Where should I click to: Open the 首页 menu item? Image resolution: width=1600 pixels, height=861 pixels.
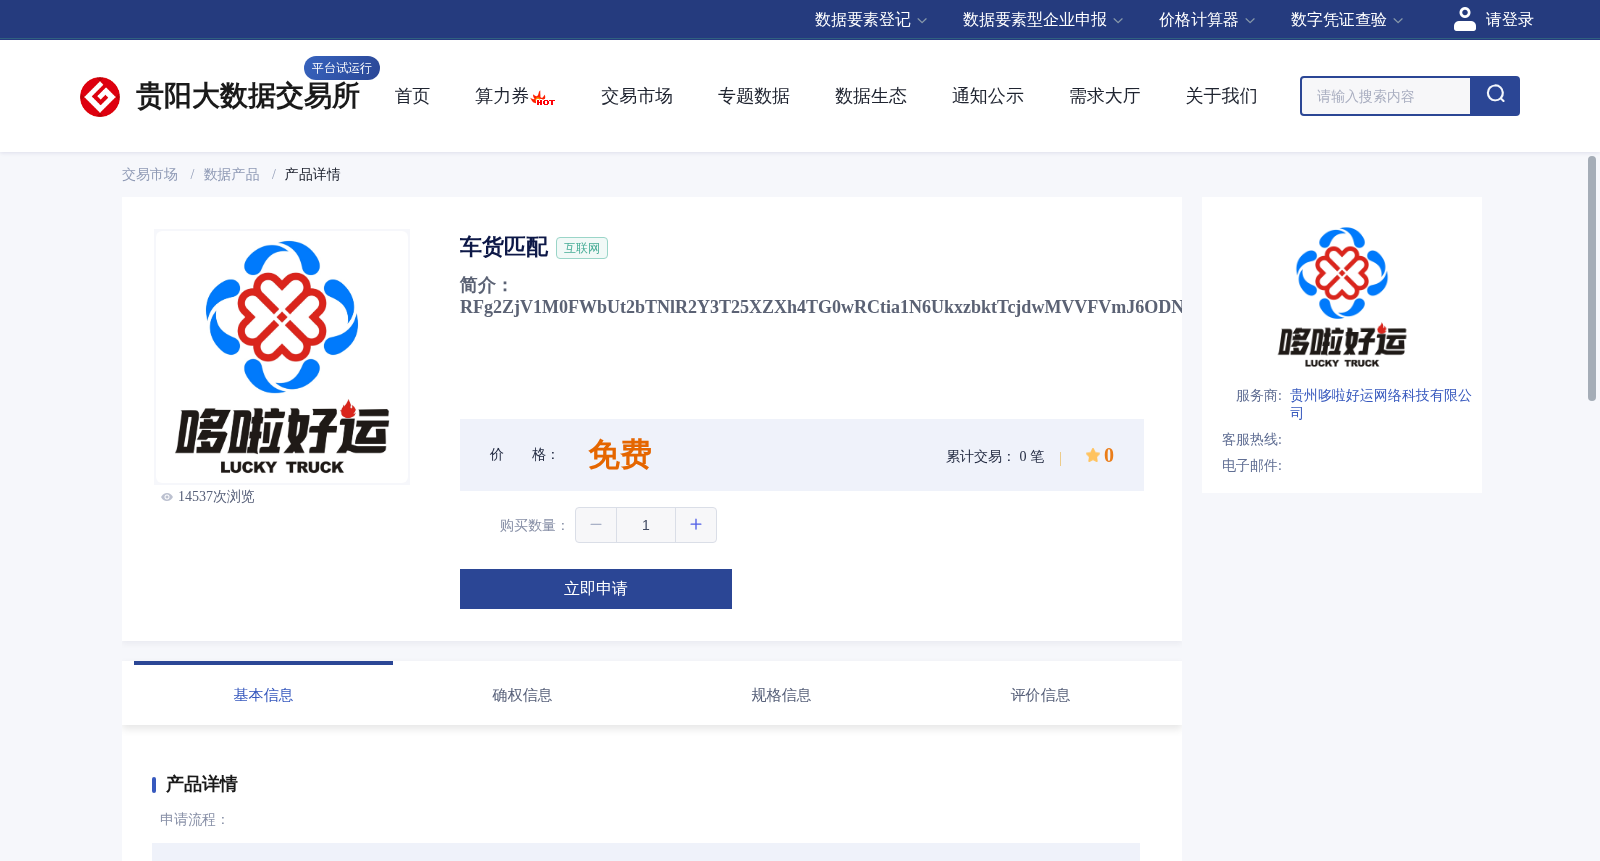(x=412, y=96)
